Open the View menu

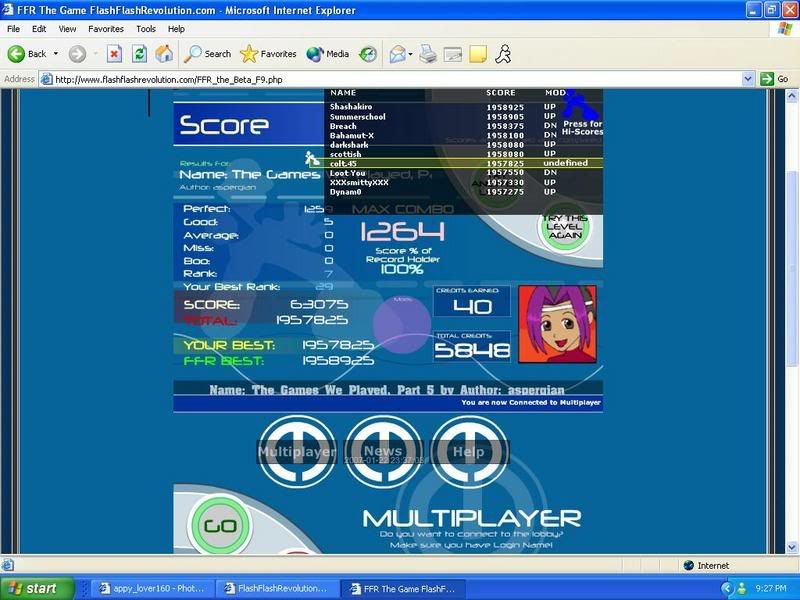(x=67, y=29)
